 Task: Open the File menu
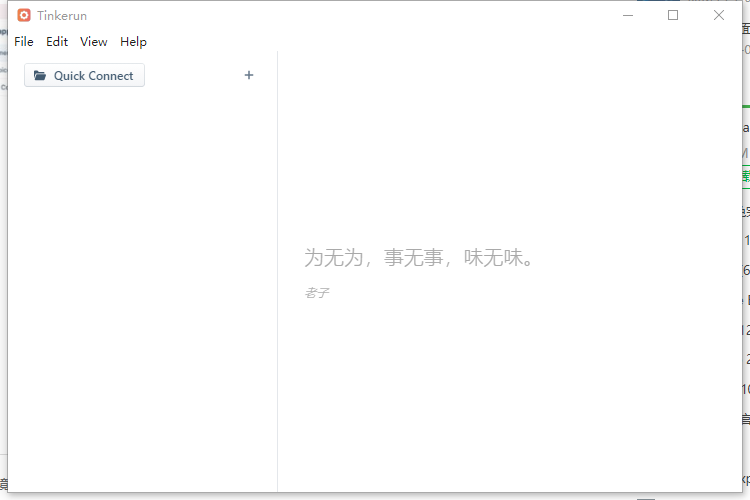24,42
